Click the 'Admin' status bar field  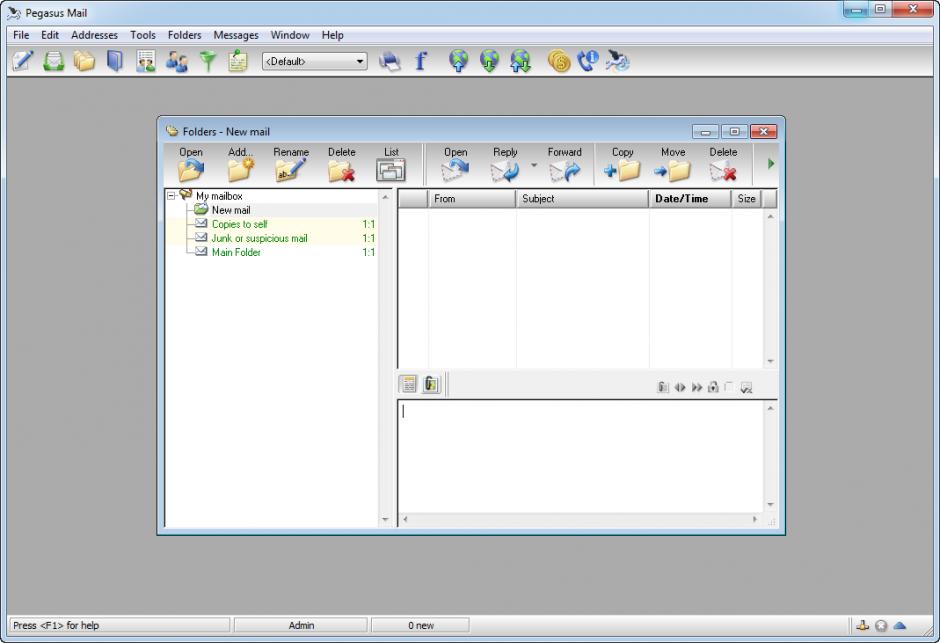pyautogui.click(x=300, y=625)
